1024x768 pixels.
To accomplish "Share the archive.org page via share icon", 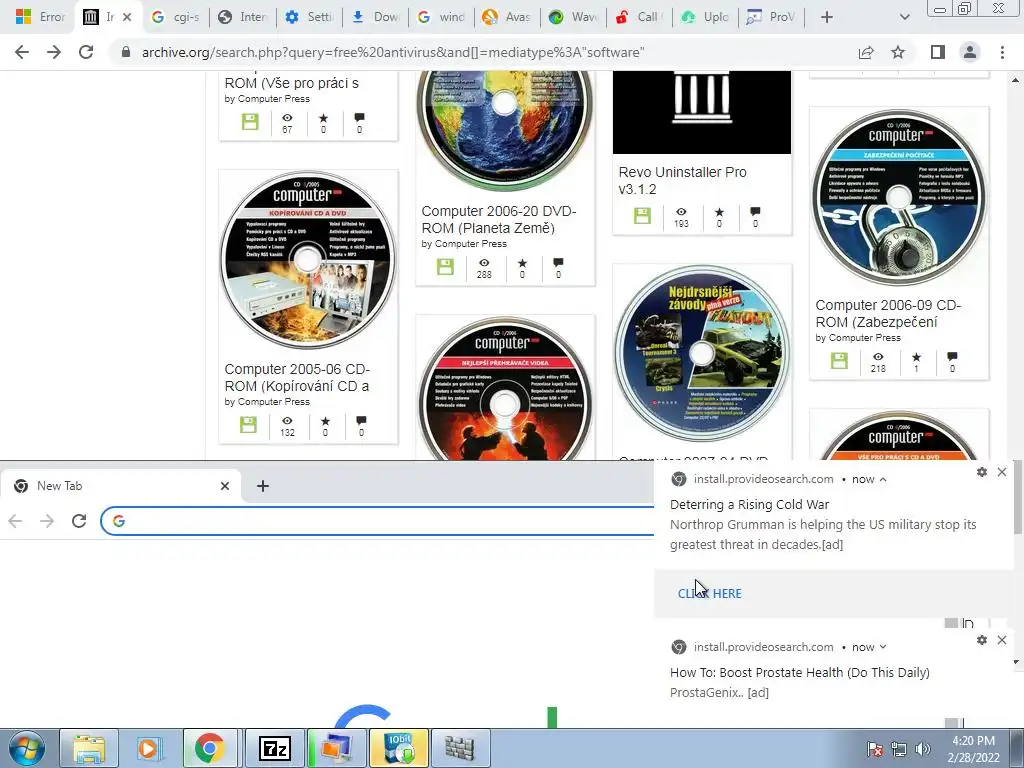I will click(x=866, y=52).
